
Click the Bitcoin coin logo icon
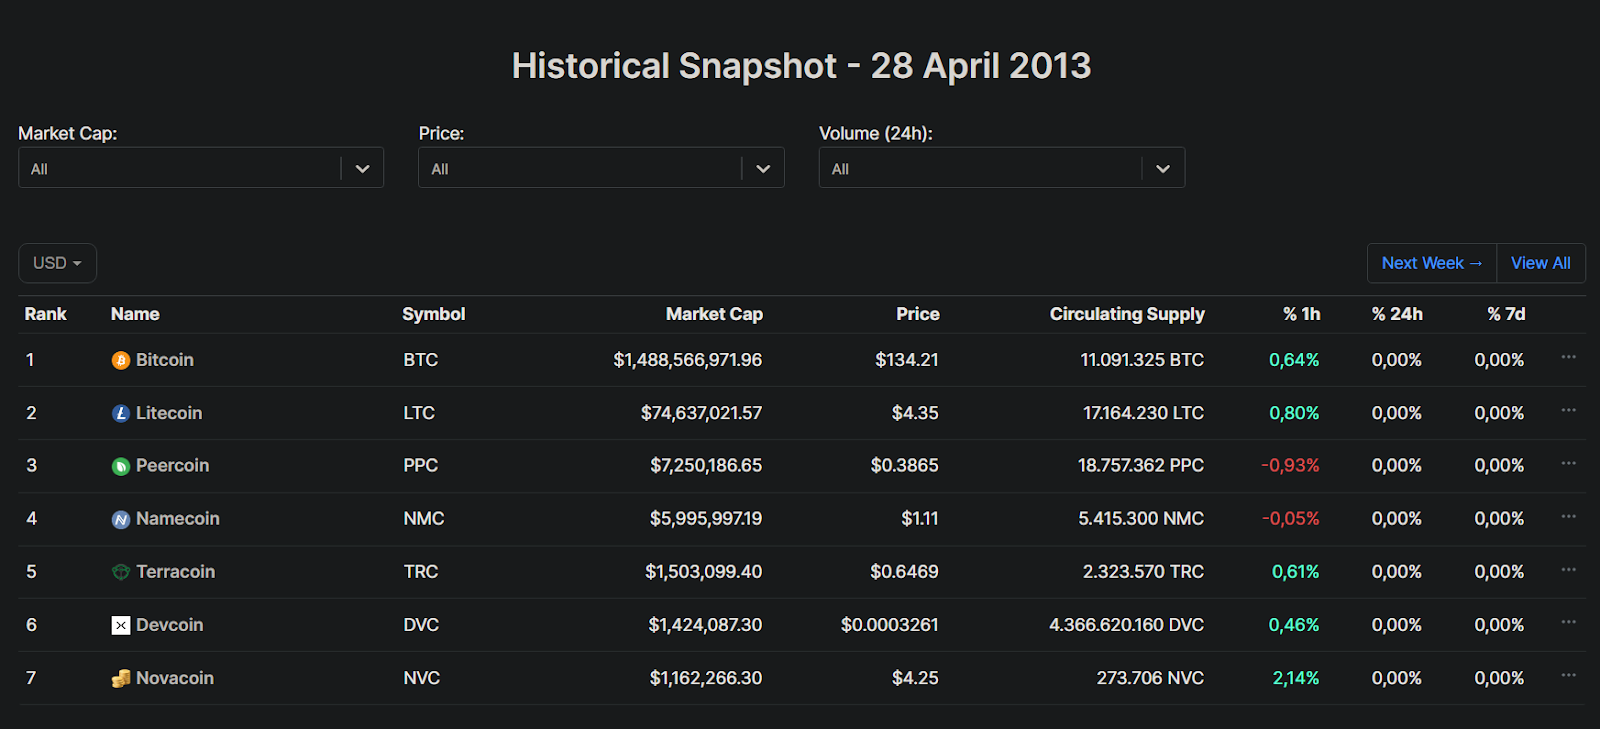click(x=121, y=360)
